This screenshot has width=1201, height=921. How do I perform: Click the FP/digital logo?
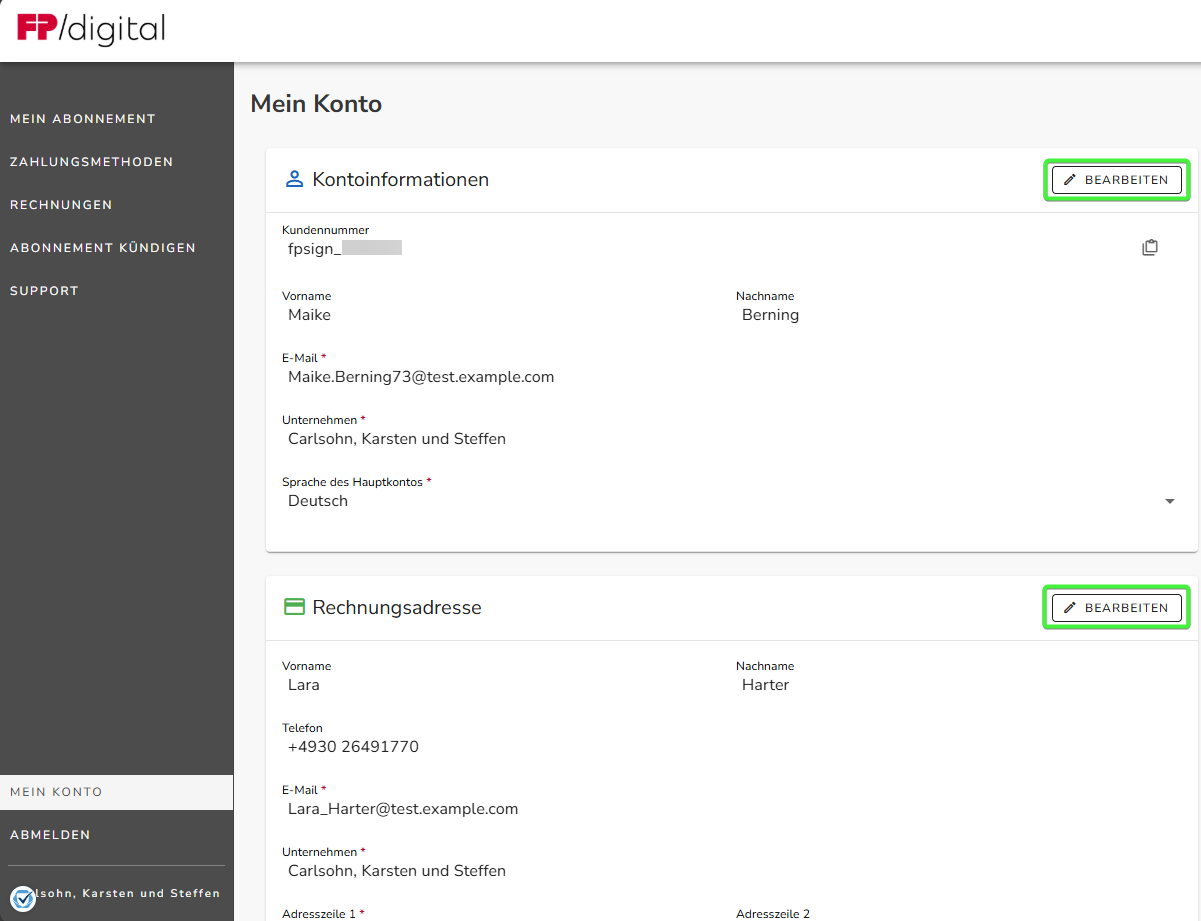[x=91, y=29]
